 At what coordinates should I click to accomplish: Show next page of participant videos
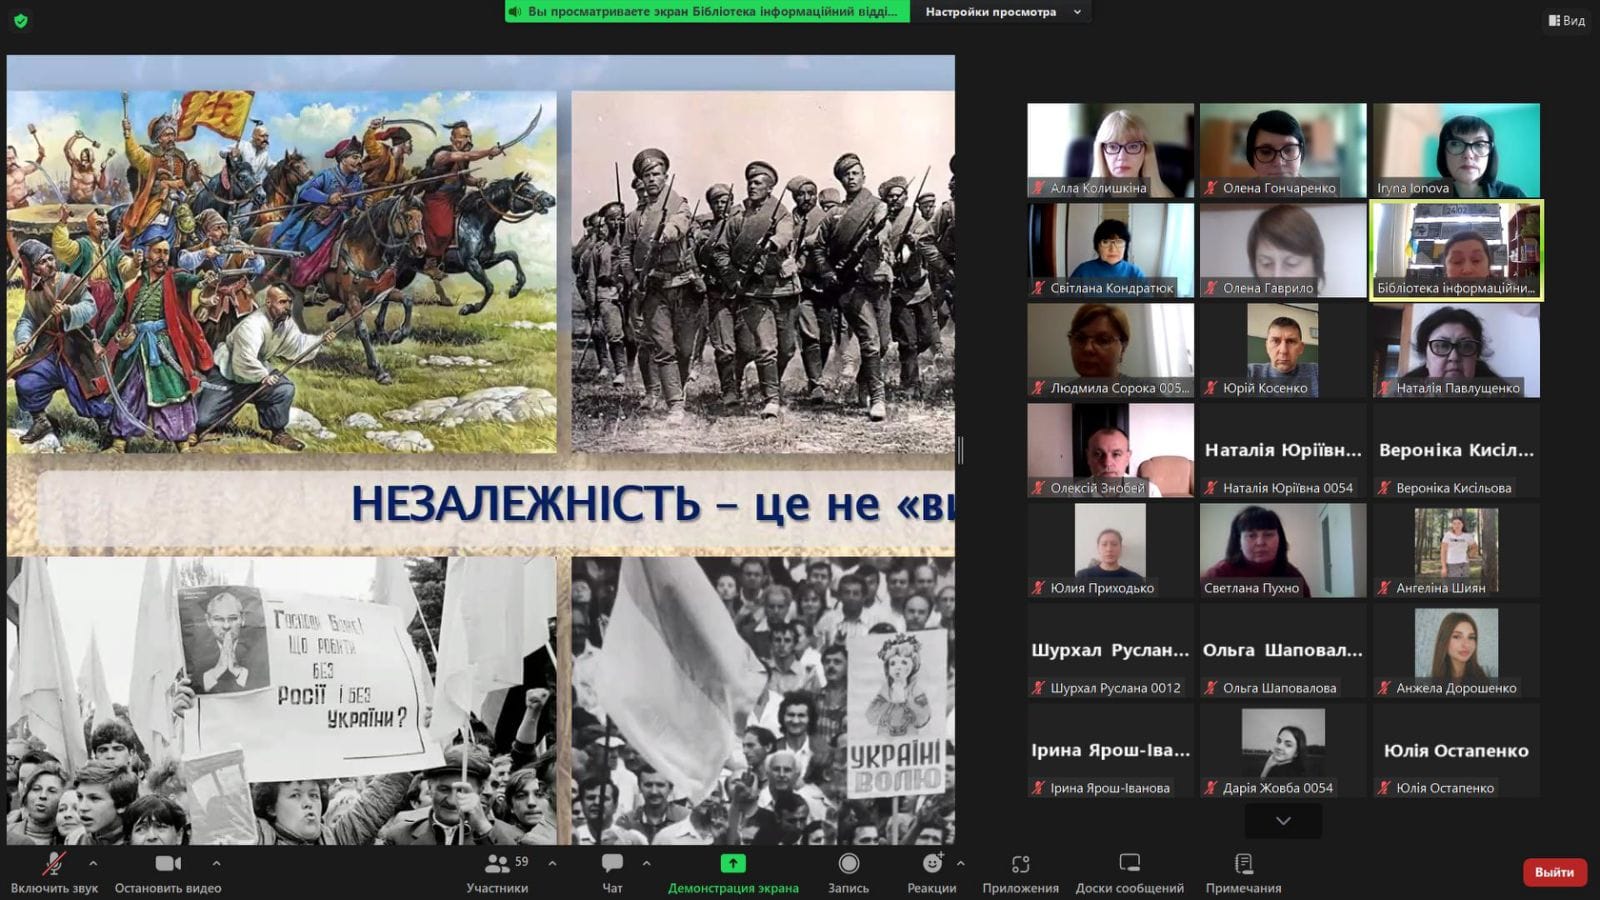tap(1283, 821)
